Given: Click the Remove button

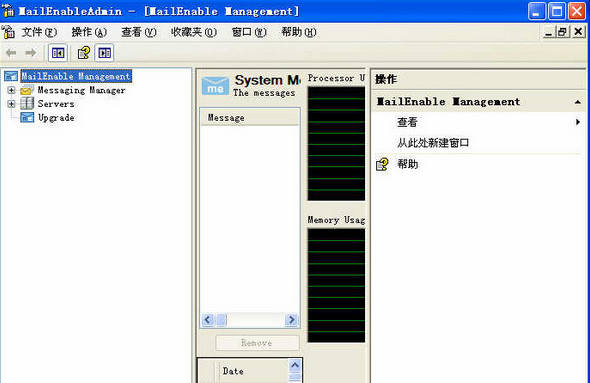Looking at the screenshot, I should 257,343.
